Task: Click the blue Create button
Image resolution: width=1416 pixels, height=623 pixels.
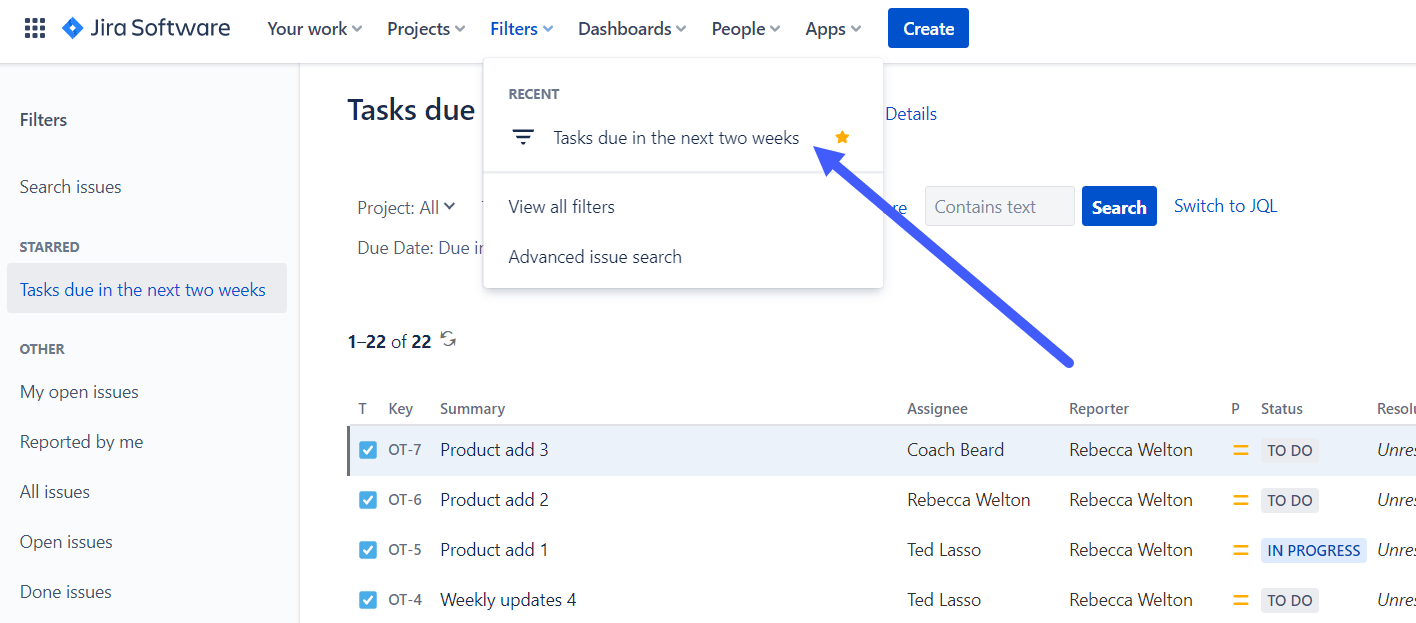Action: coord(928,28)
